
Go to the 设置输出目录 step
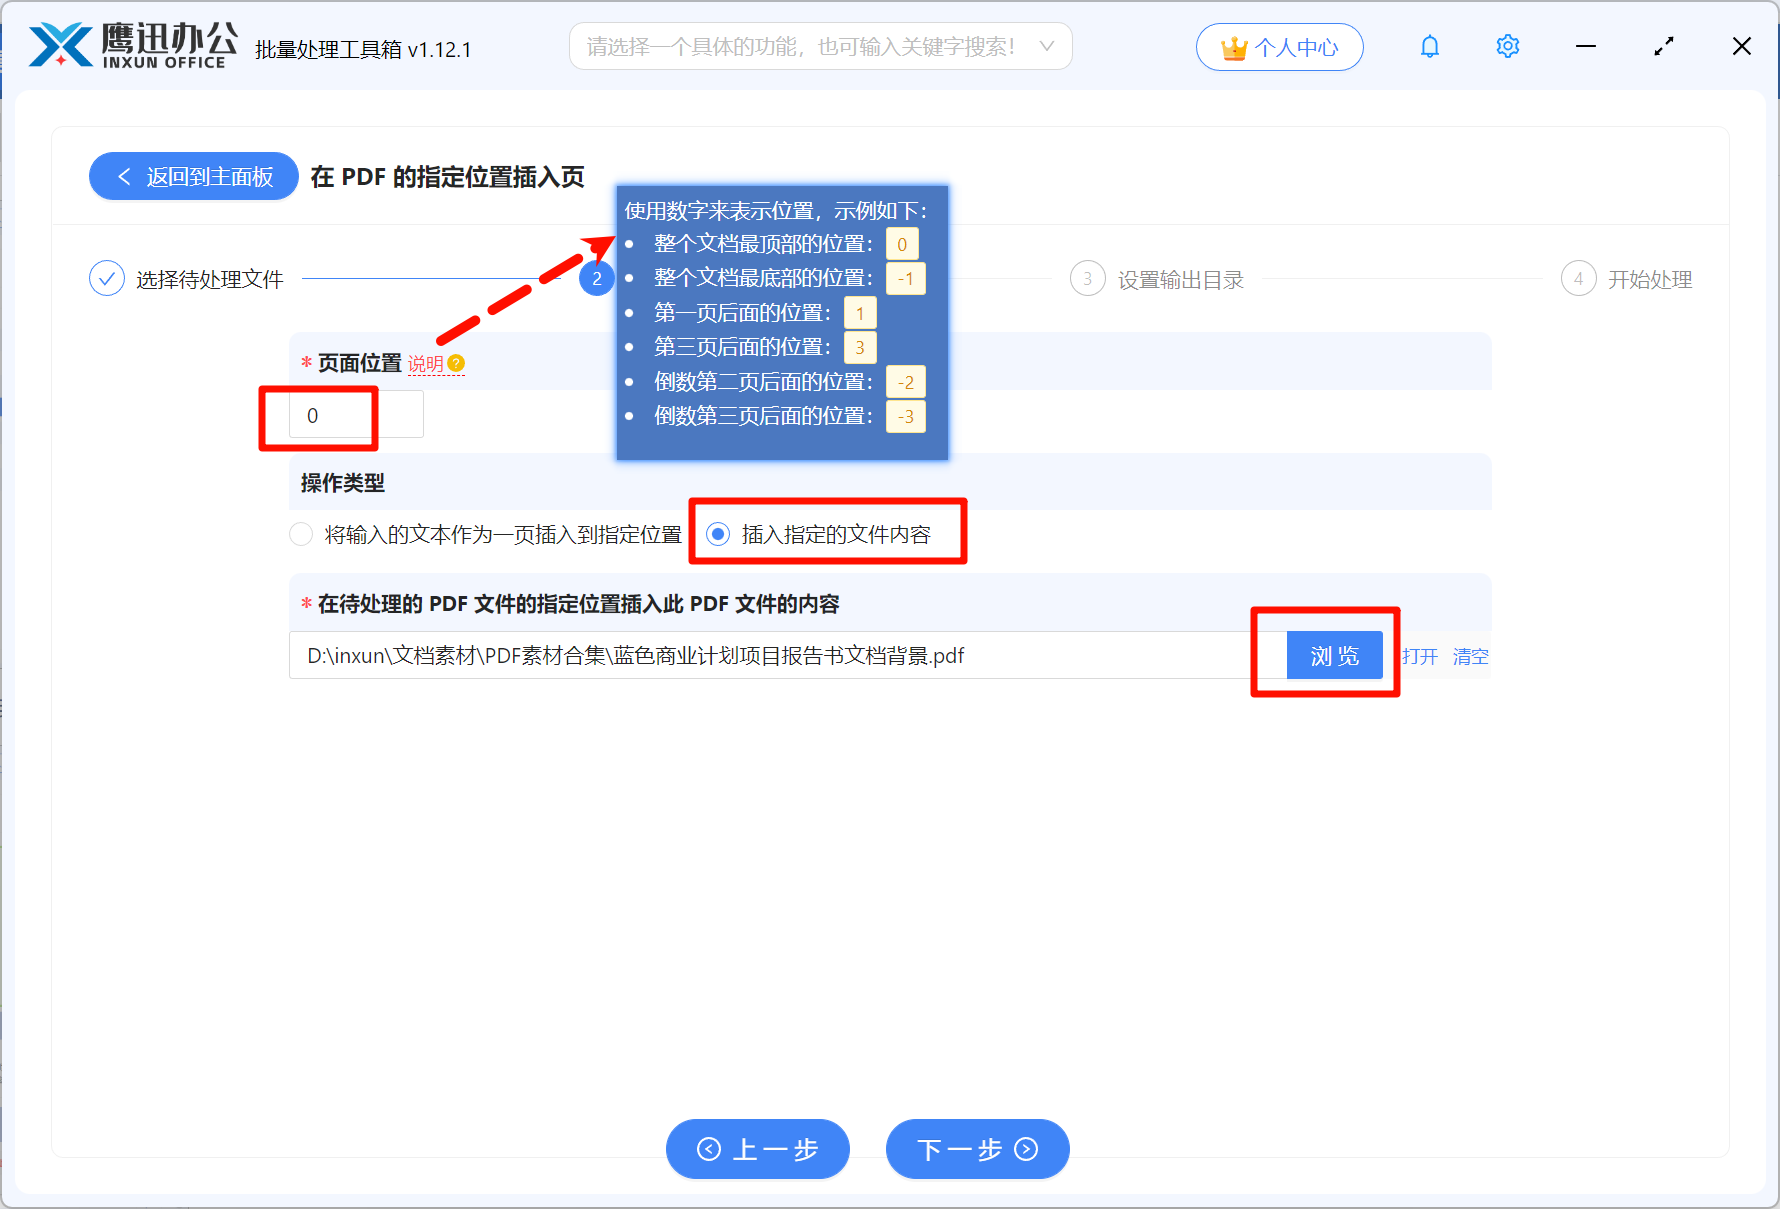(1180, 280)
